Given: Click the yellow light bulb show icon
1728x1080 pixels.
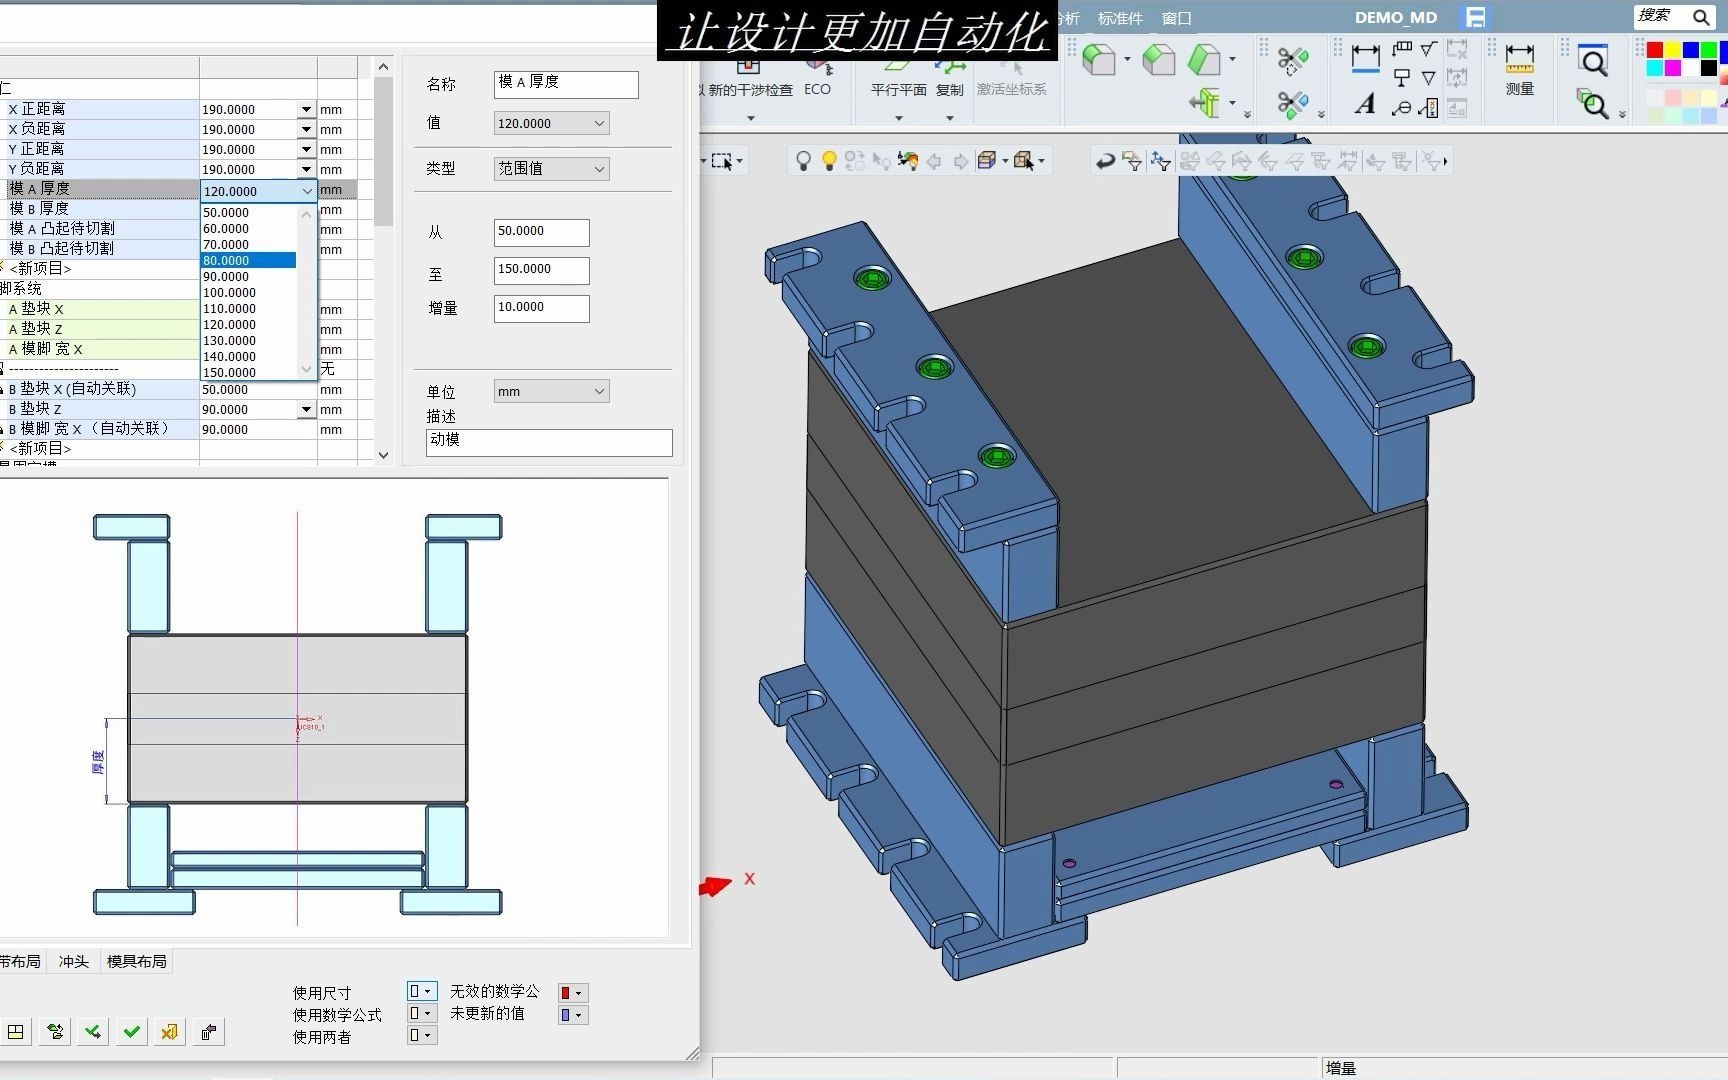Looking at the screenshot, I should (x=829, y=161).
